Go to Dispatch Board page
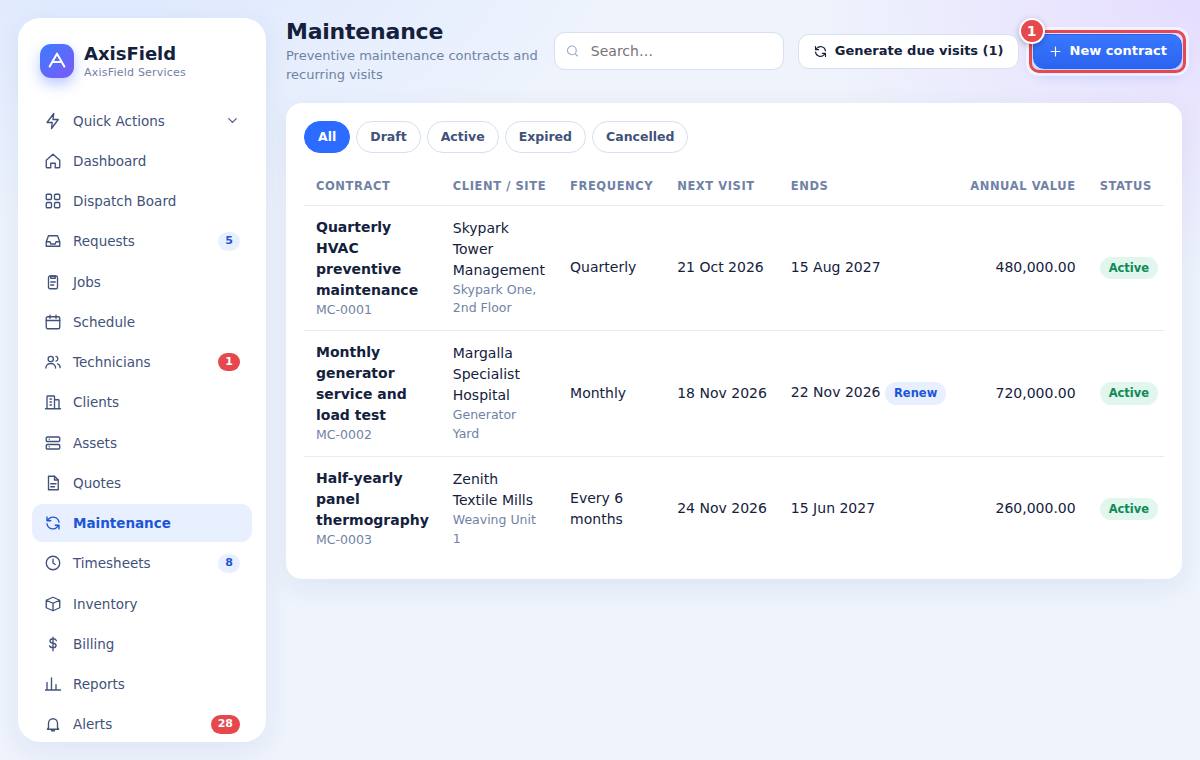The height and width of the screenshot is (760, 1200). pos(142,201)
